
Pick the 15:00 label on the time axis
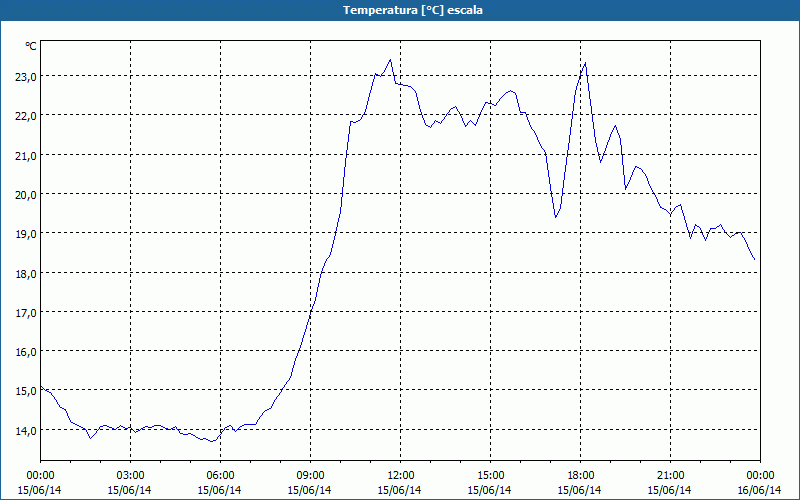(x=490, y=476)
